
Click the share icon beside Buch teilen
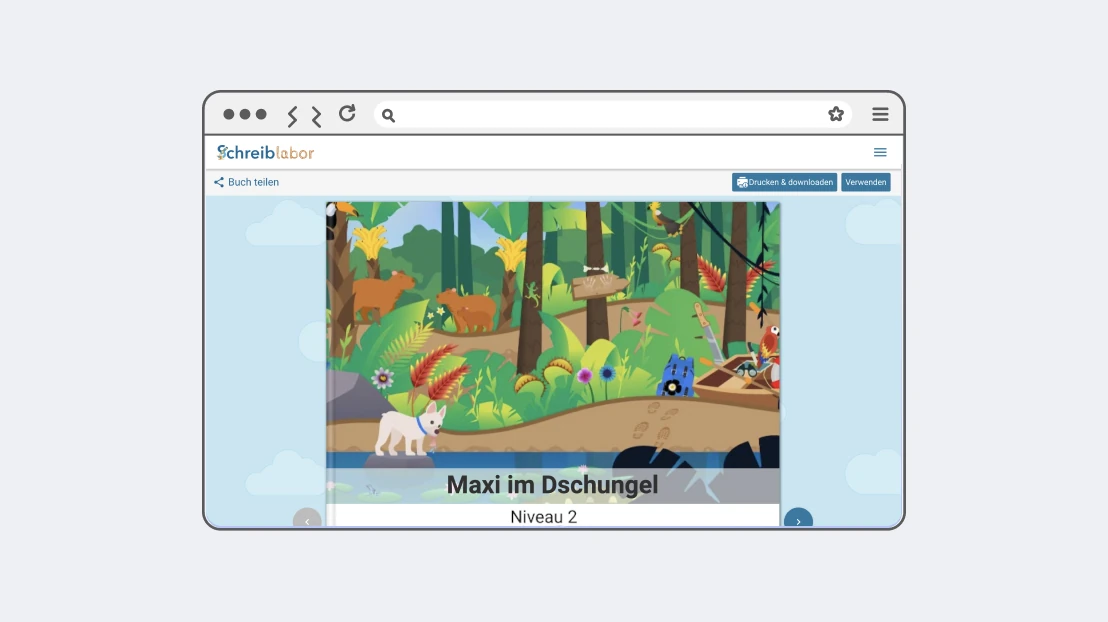[219, 182]
